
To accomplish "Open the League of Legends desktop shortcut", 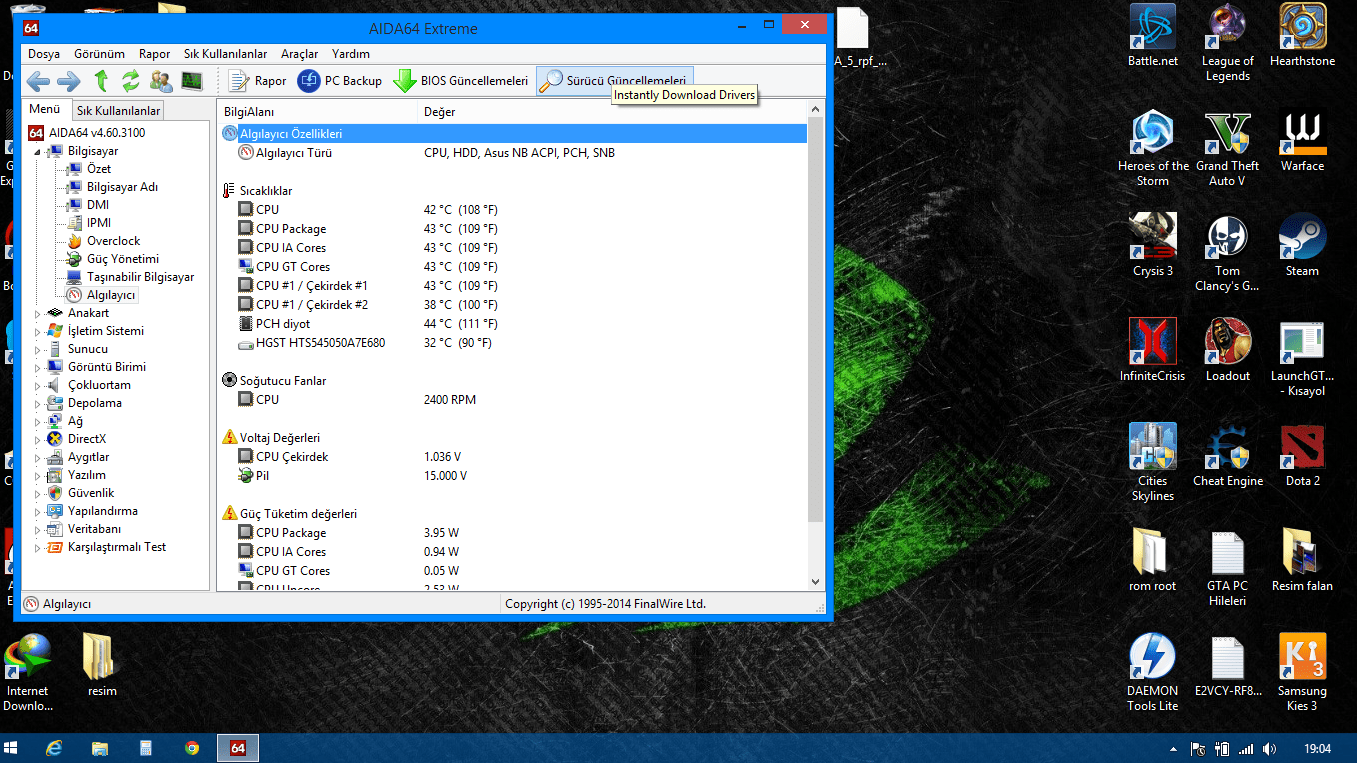I will click(1227, 43).
